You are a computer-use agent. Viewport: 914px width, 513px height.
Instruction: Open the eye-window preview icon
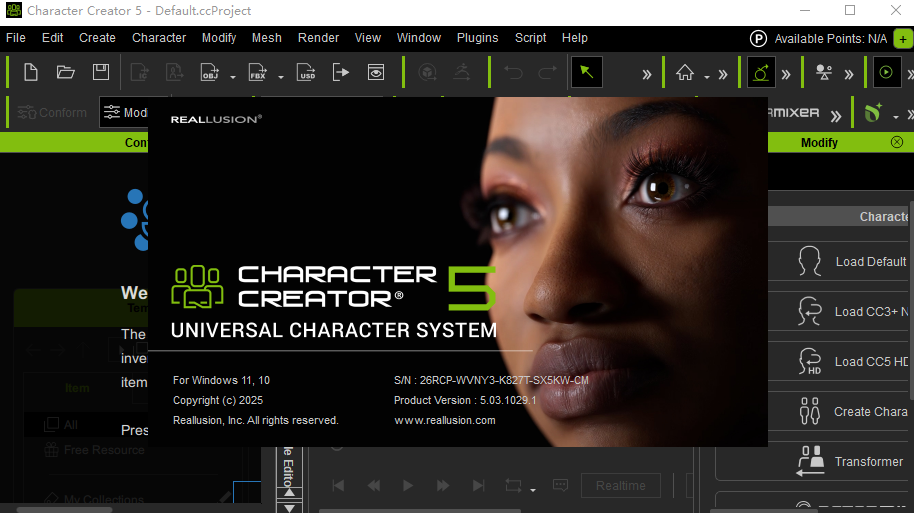[376, 72]
